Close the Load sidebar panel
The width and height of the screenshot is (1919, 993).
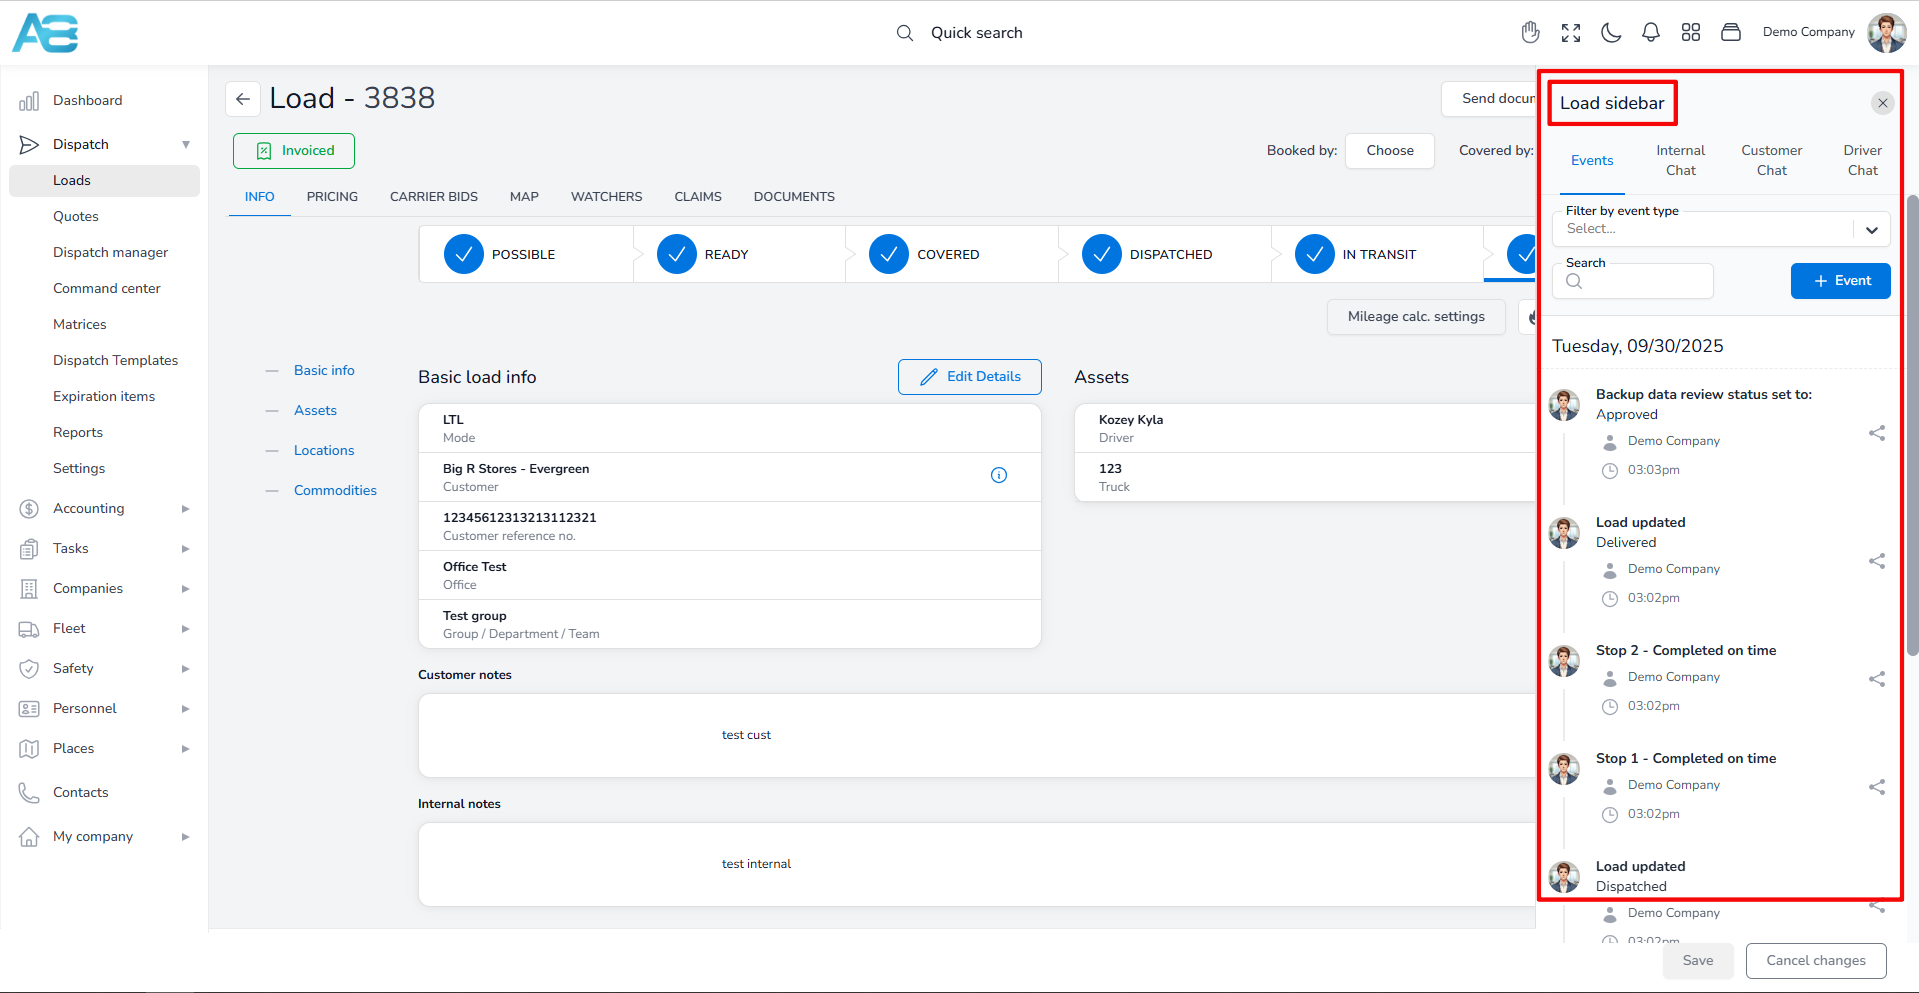pyautogui.click(x=1882, y=103)
